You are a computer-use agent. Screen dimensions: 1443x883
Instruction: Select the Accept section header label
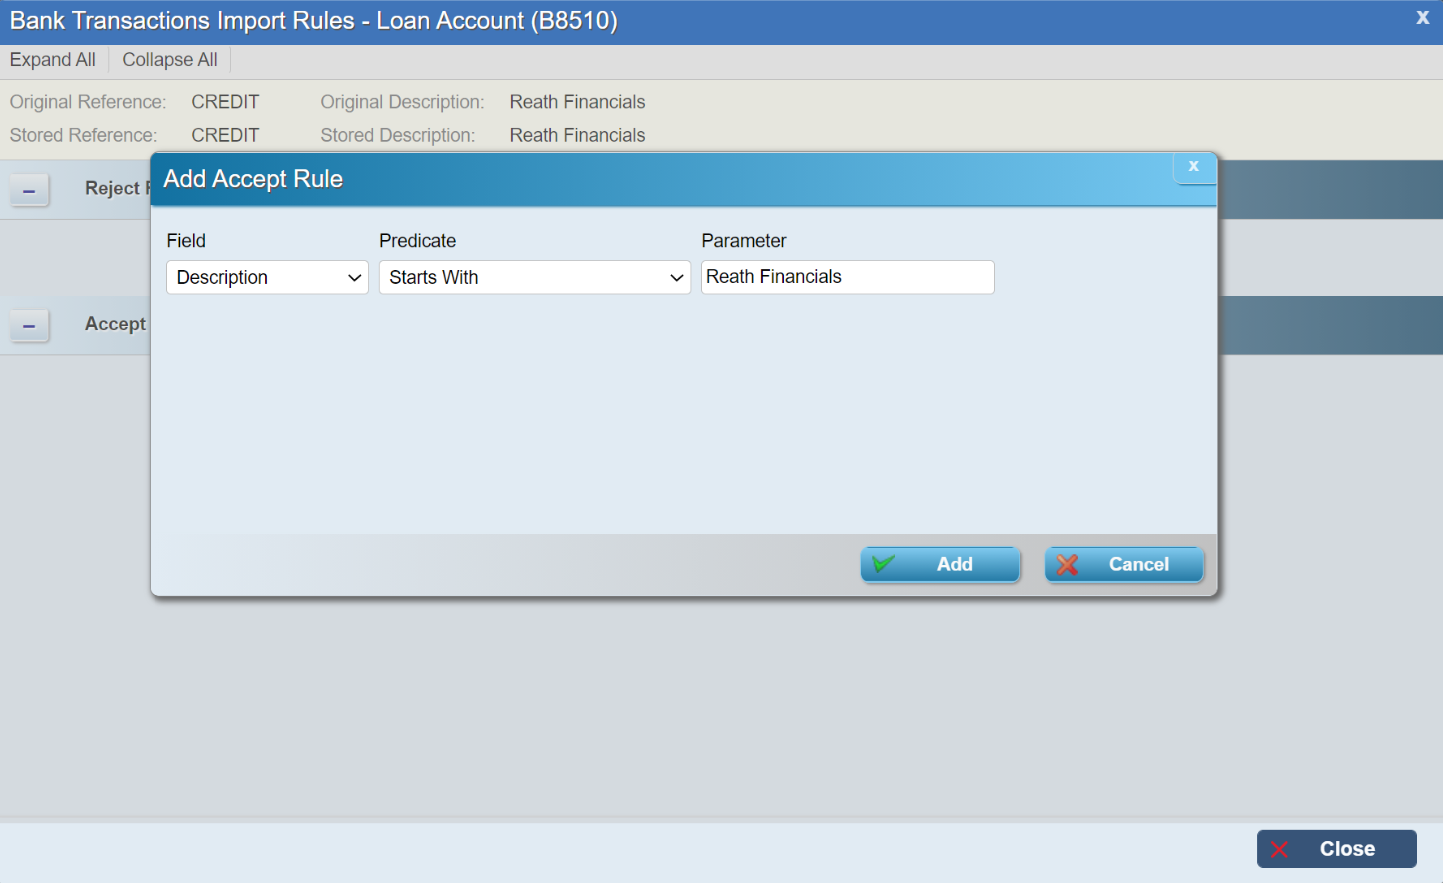115,324
